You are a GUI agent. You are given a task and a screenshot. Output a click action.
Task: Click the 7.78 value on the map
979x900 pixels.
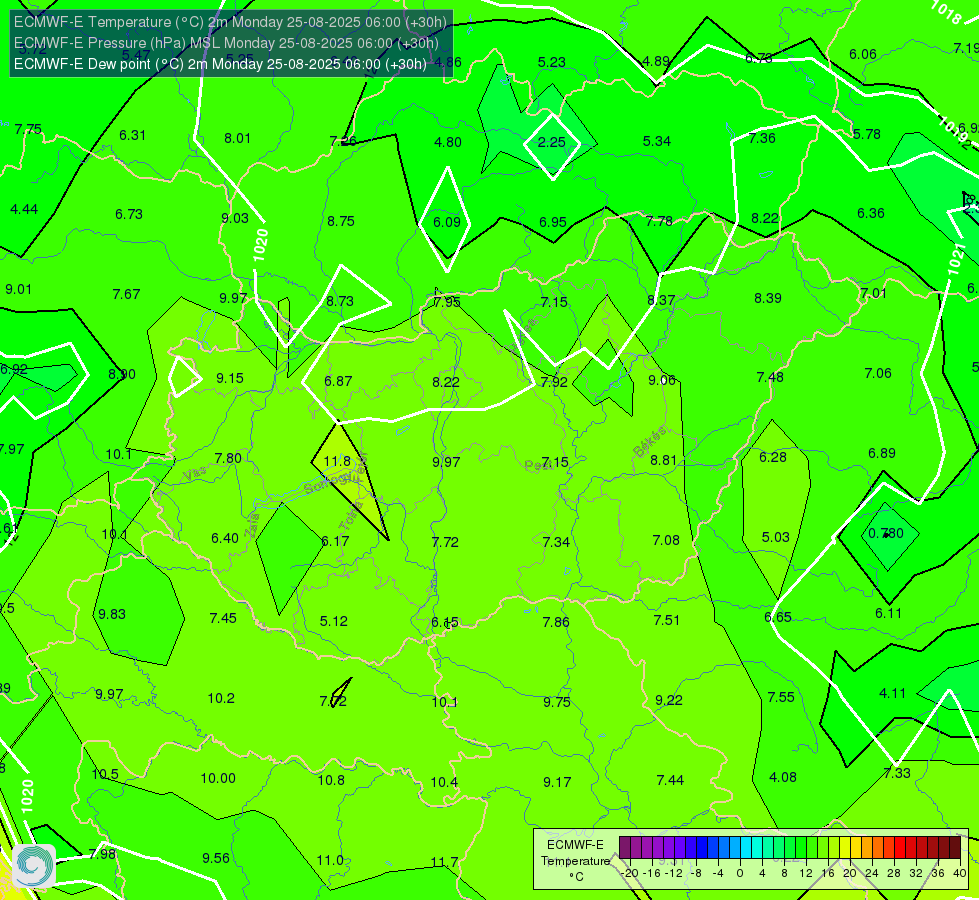(x=659, y=221)
